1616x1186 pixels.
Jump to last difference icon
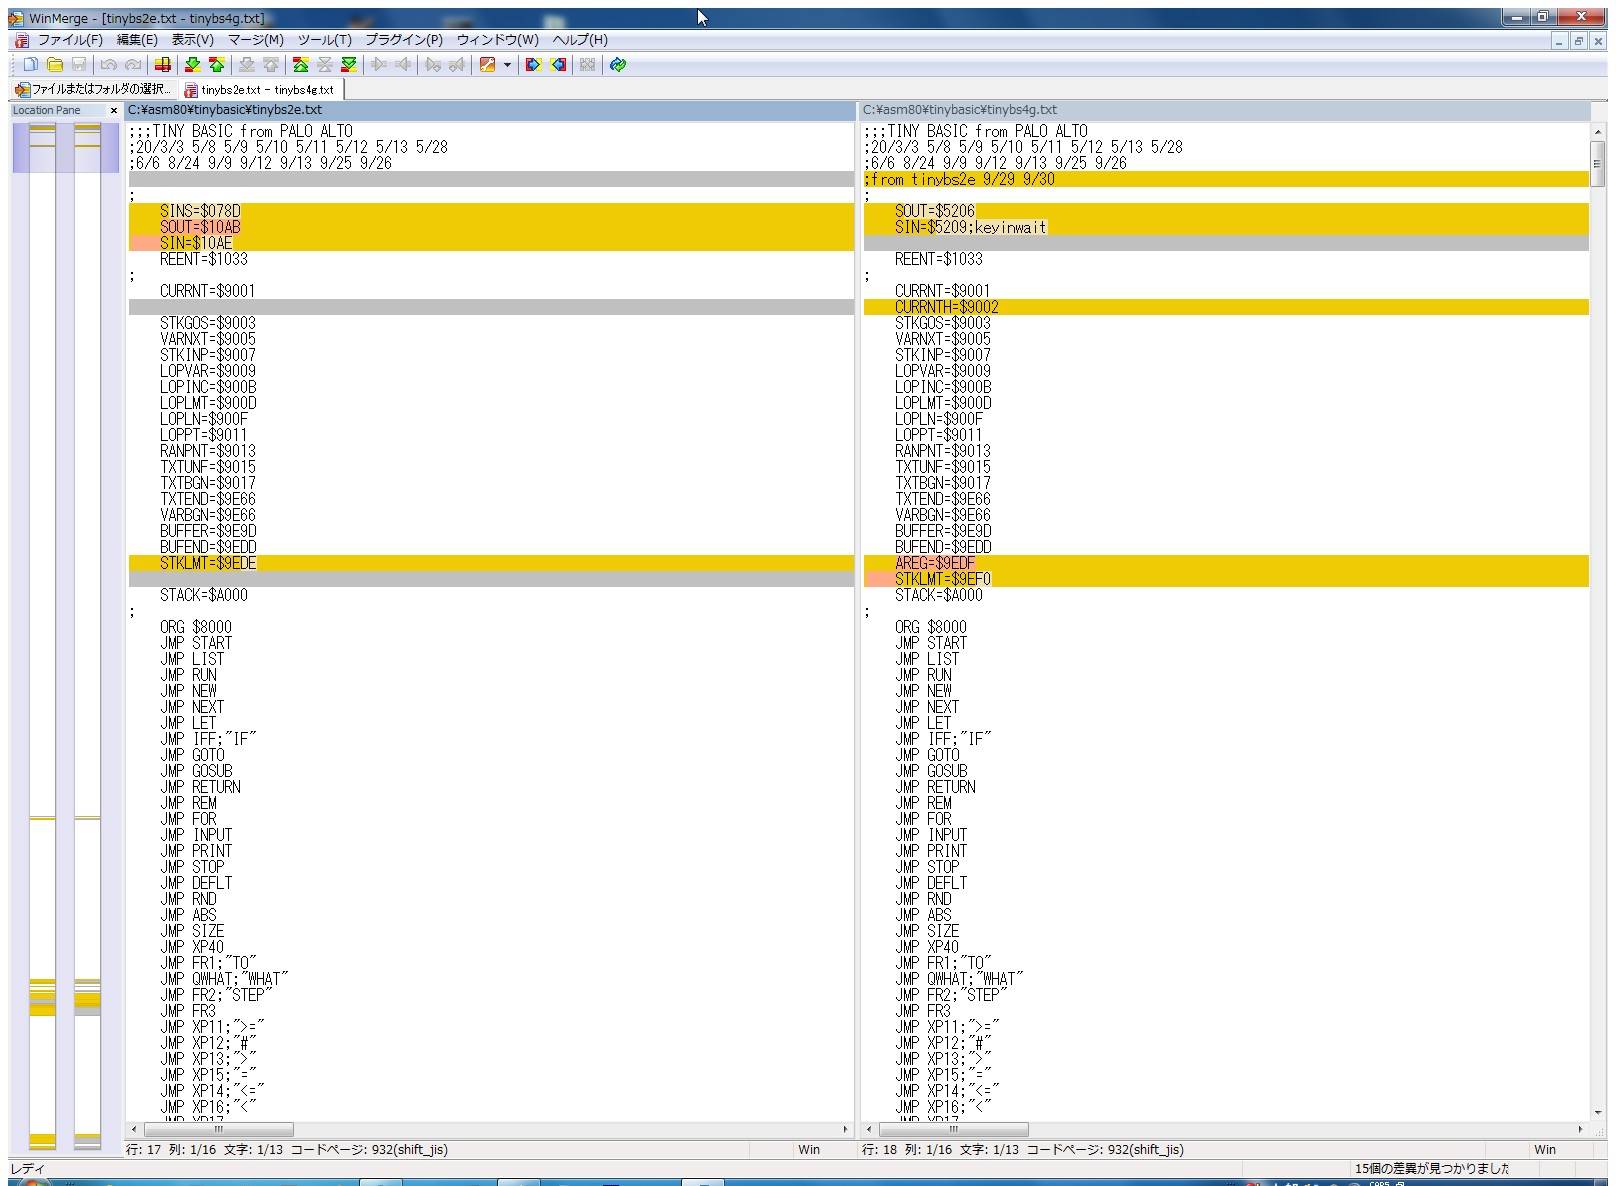(x=349, y=64)
